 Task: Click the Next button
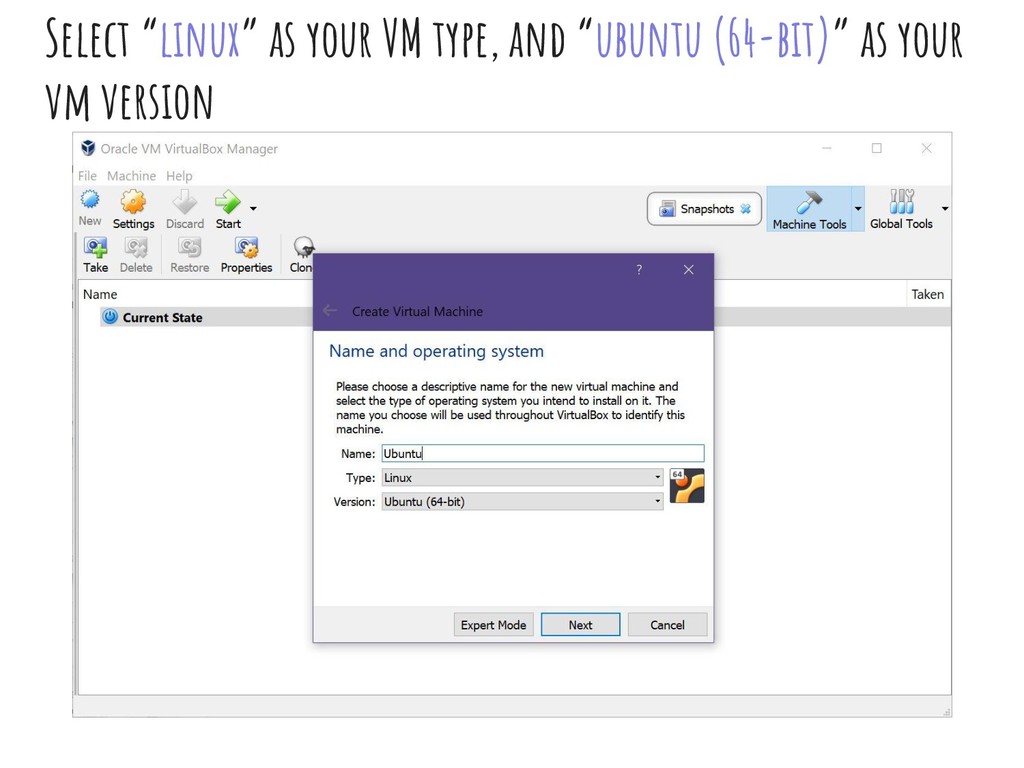580,625
